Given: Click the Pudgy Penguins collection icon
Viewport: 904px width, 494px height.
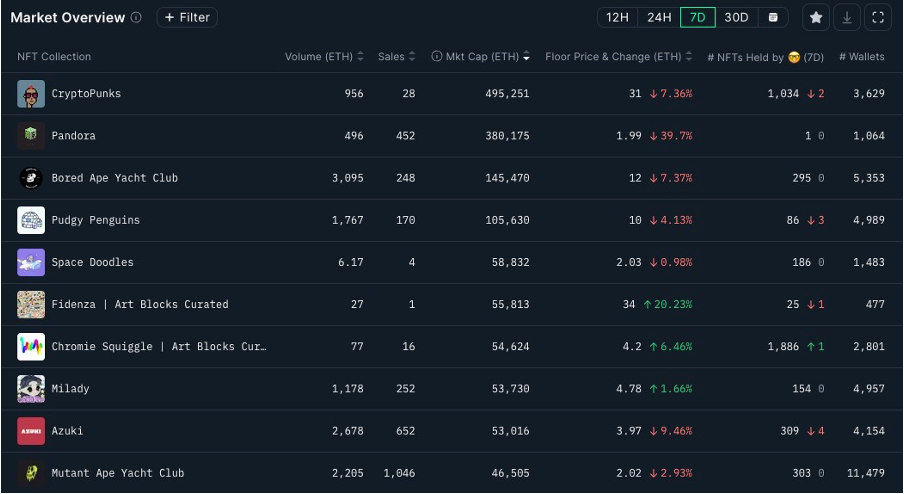Looking at the screenshot, I should coord(31,220).
